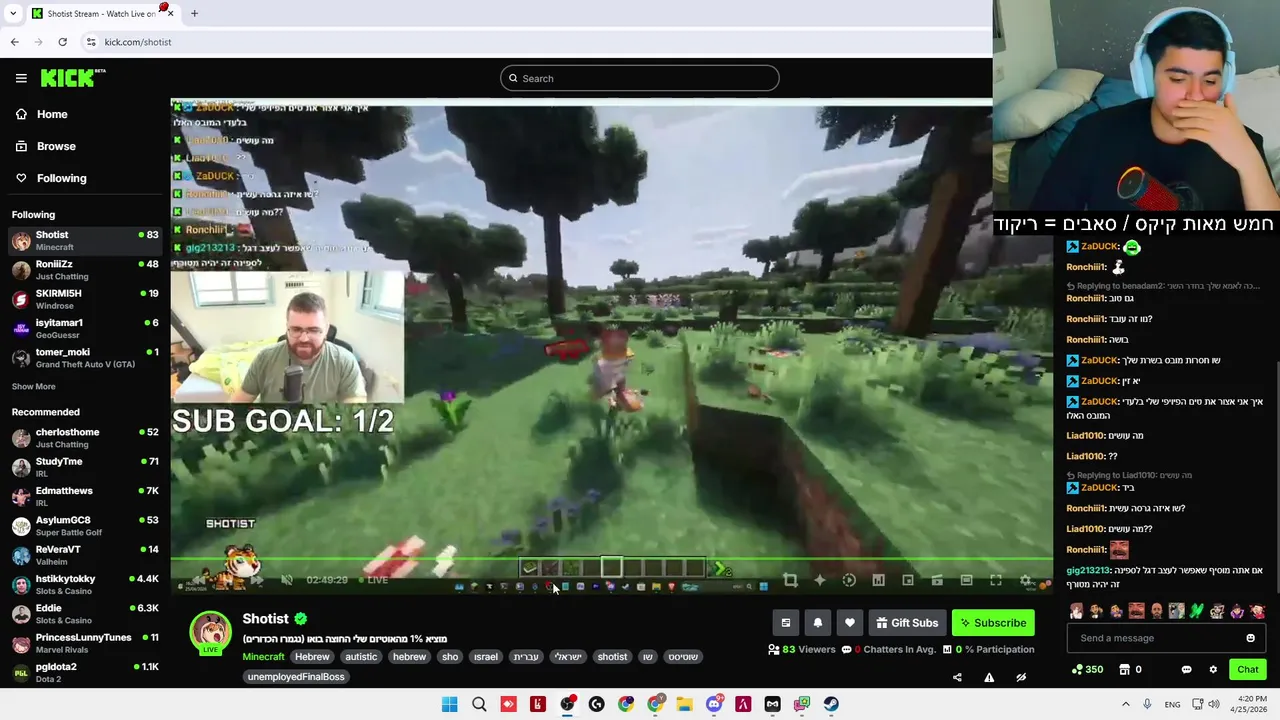Click the kick.com/shotist address bar

tap(535, 42)
